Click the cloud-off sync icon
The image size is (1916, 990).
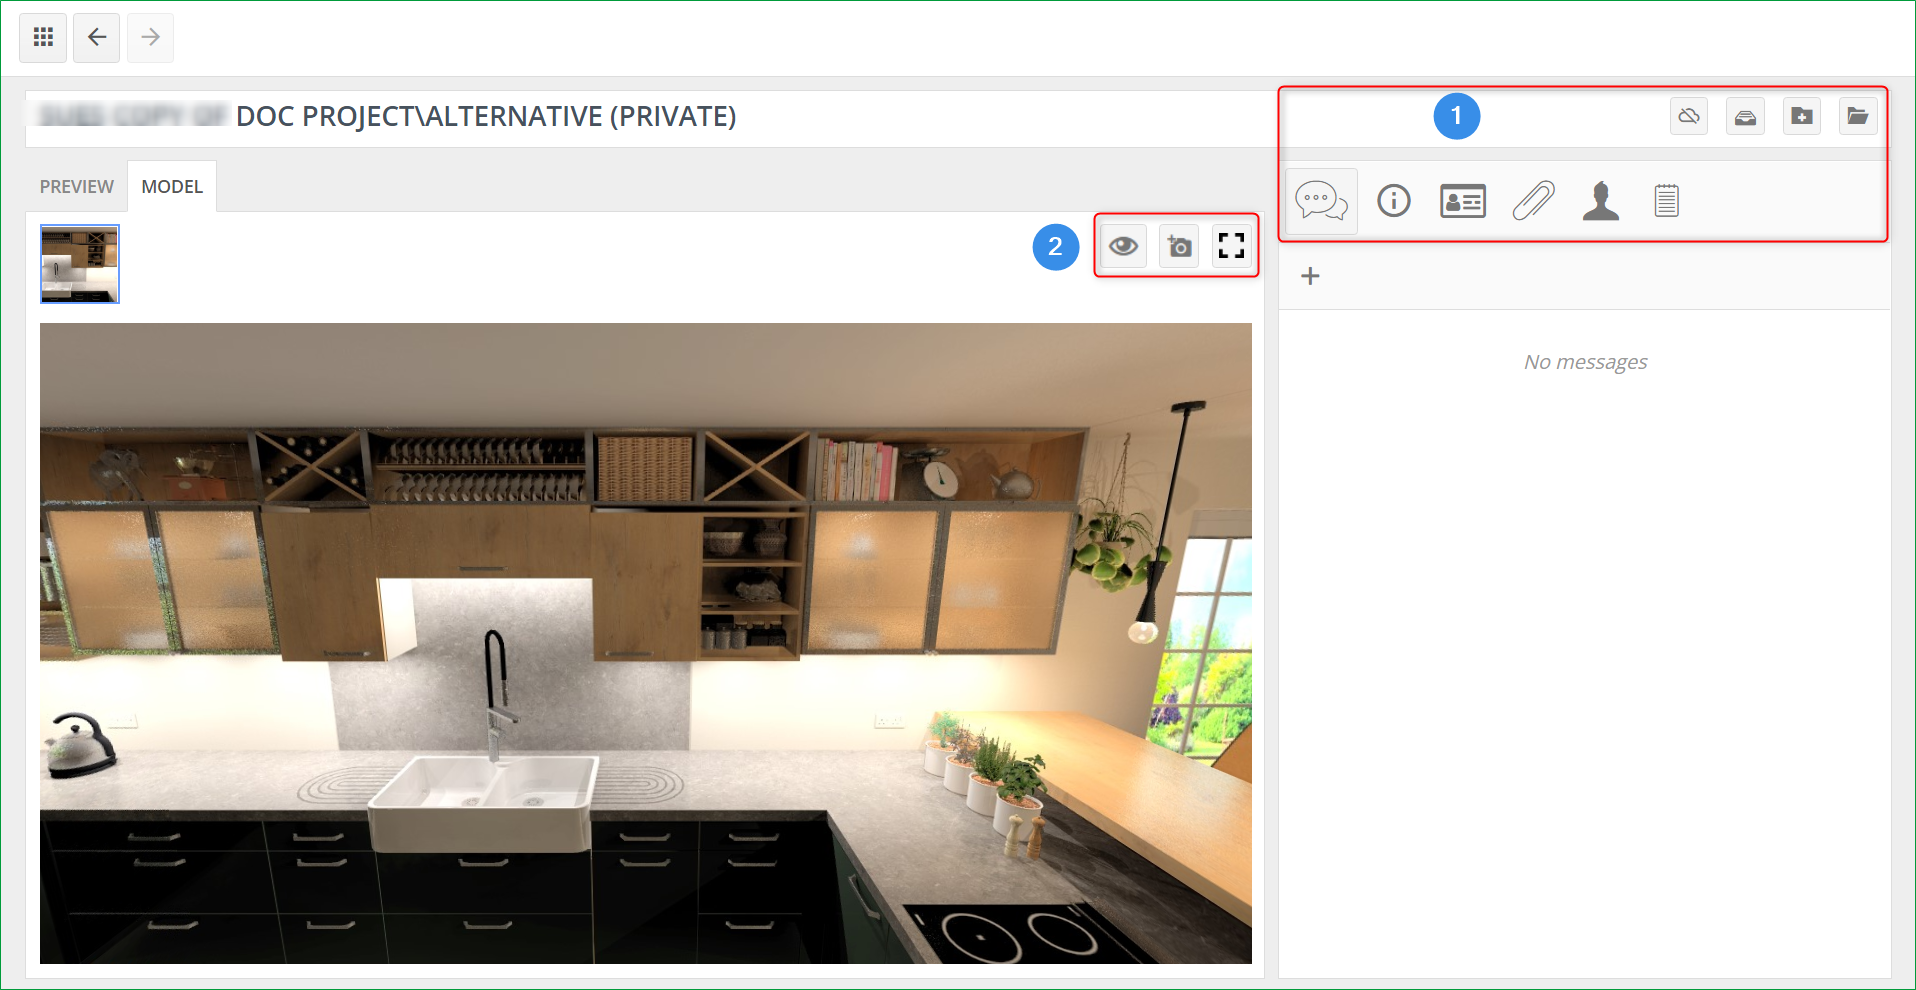(x=1689, y=117)
